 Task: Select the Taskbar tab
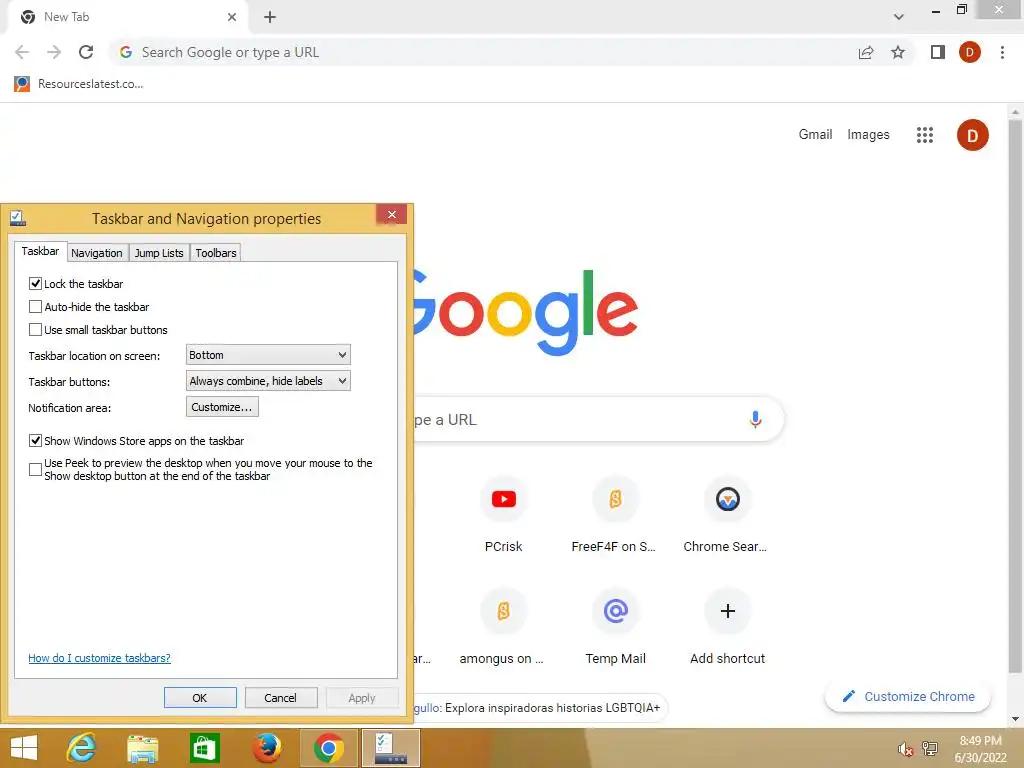point(40,251)
